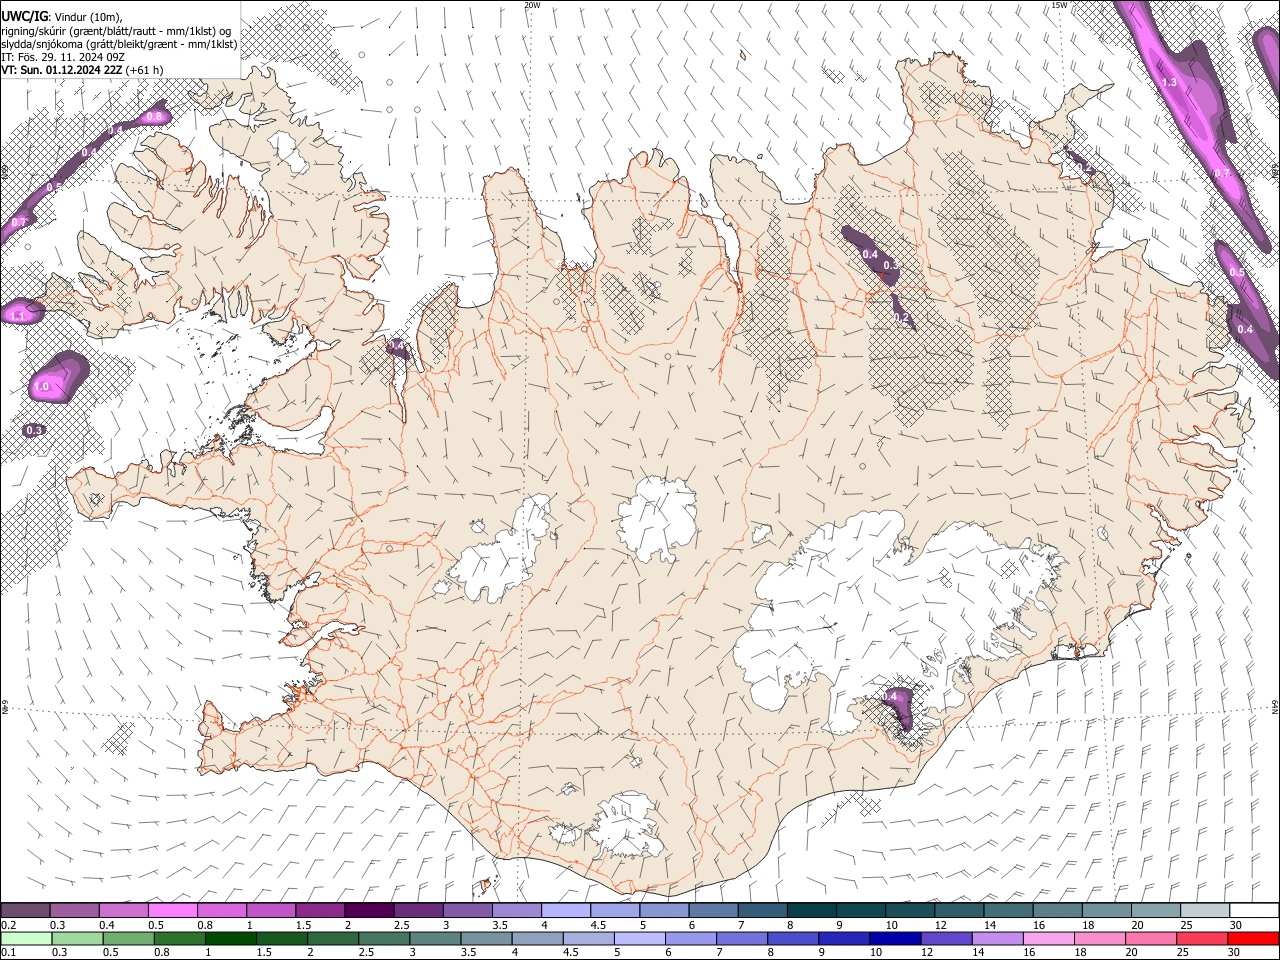Click the 0.5 label off the east coast
Viewport: 1280px width, 960px height.
point(1237,273)
